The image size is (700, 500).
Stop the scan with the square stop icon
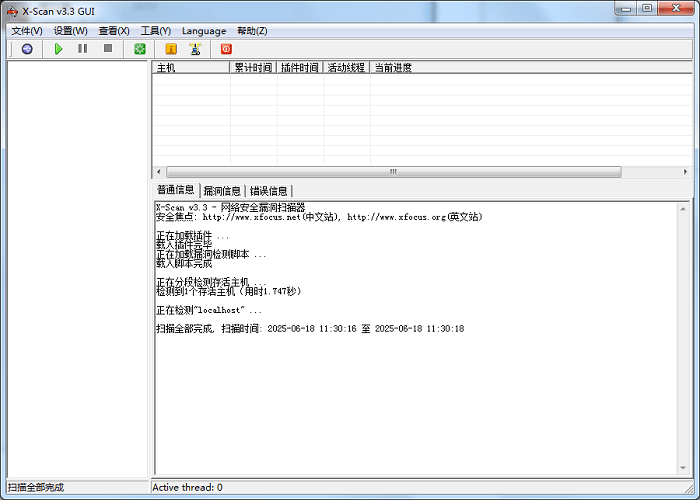(108, 49)
